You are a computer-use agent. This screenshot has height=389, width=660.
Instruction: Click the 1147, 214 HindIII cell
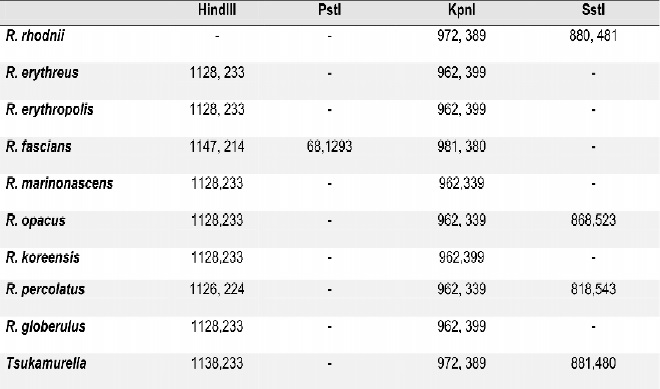coord(217,147)
